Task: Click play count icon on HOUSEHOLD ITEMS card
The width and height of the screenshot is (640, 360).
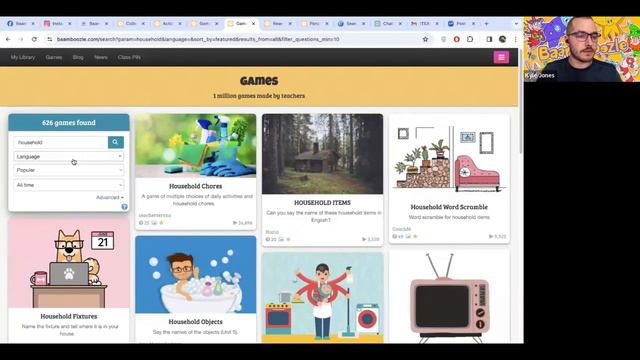Action: click(x=364, y=239)
